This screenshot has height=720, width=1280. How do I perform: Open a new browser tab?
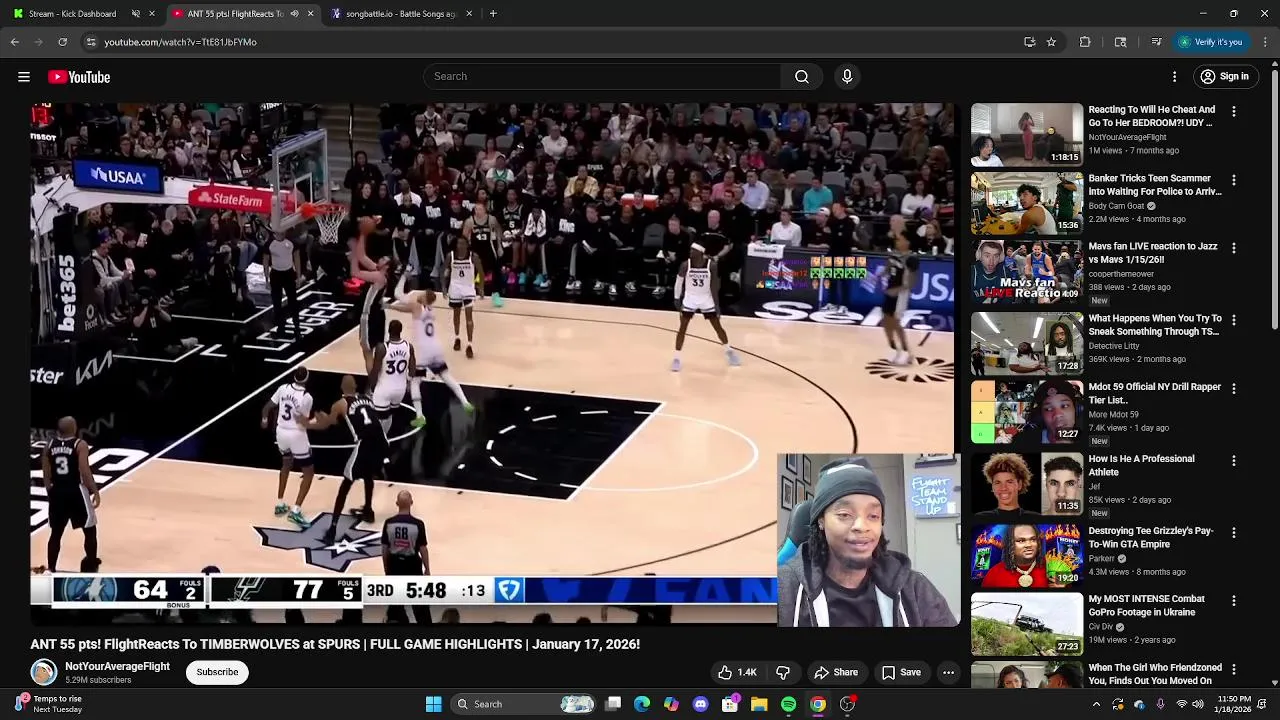click(493, 14)
